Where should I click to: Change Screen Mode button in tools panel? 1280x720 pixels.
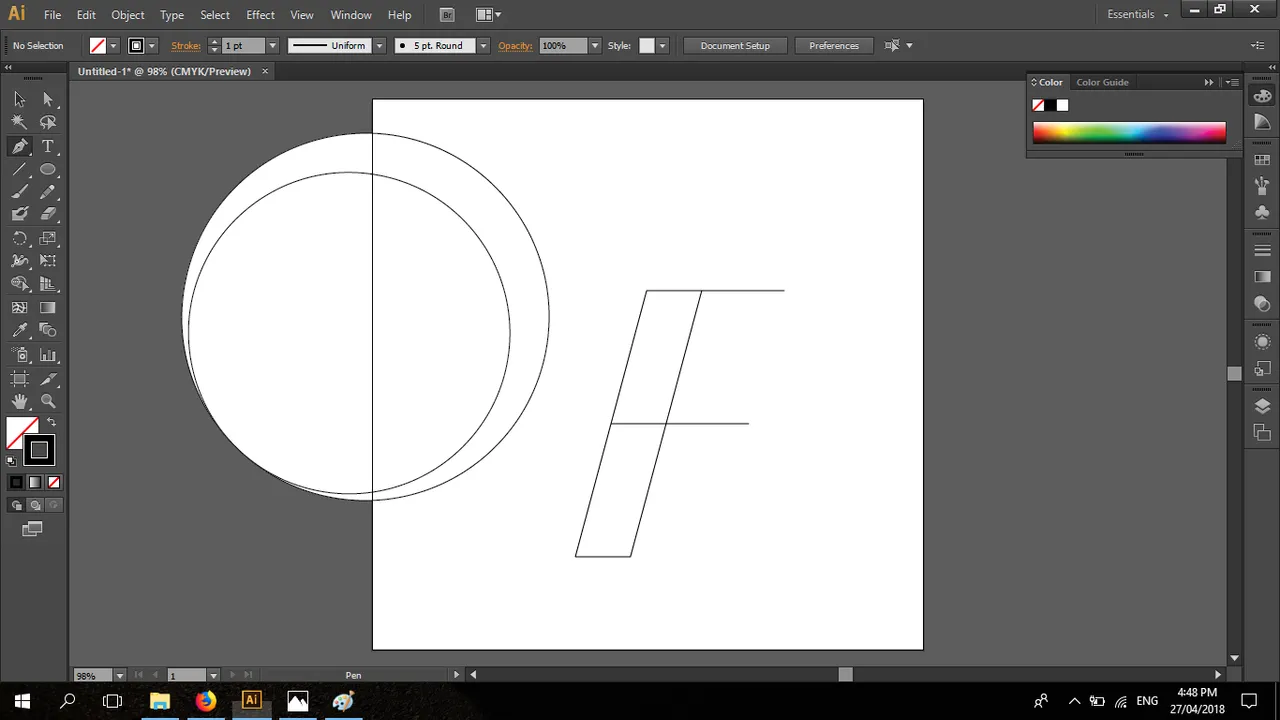point(32,529)
